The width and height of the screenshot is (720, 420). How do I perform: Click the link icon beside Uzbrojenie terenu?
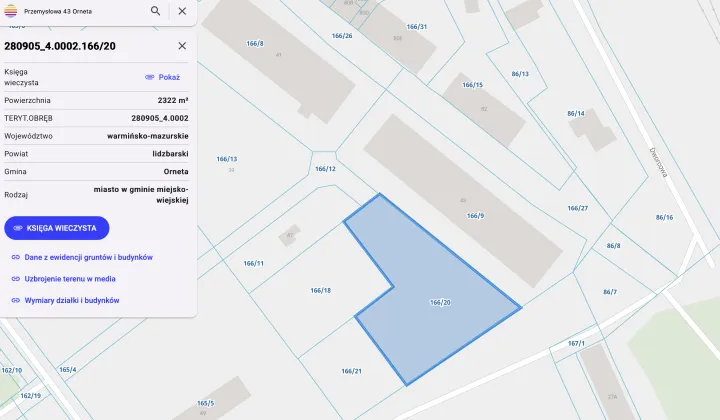(16, 279)
